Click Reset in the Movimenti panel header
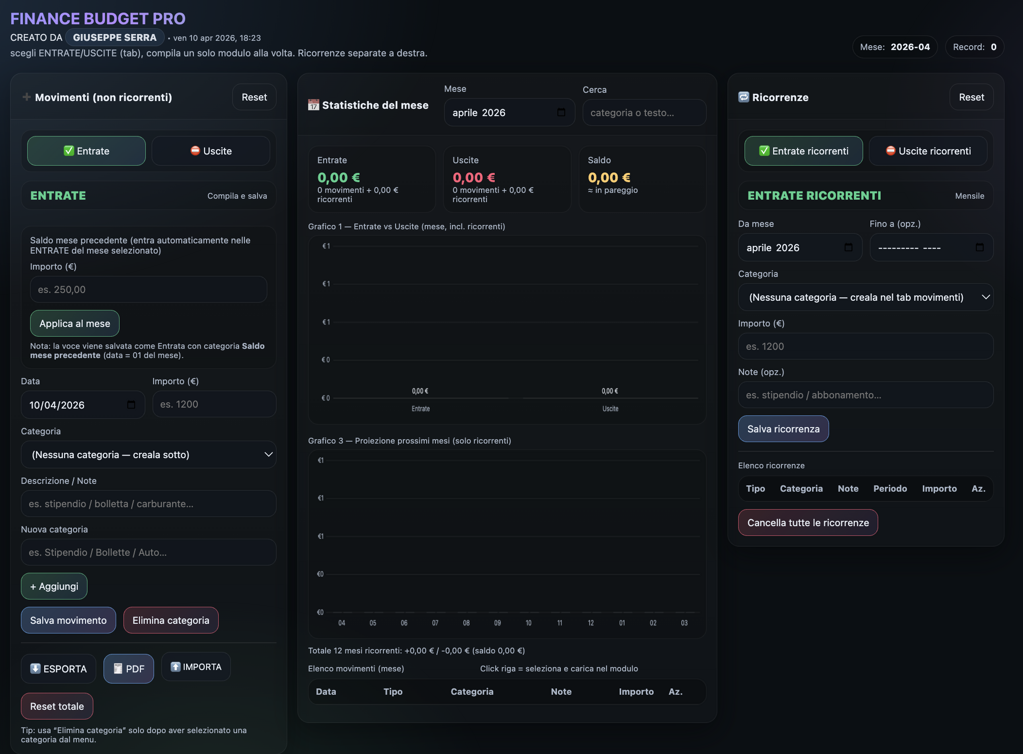 [254, 97]
